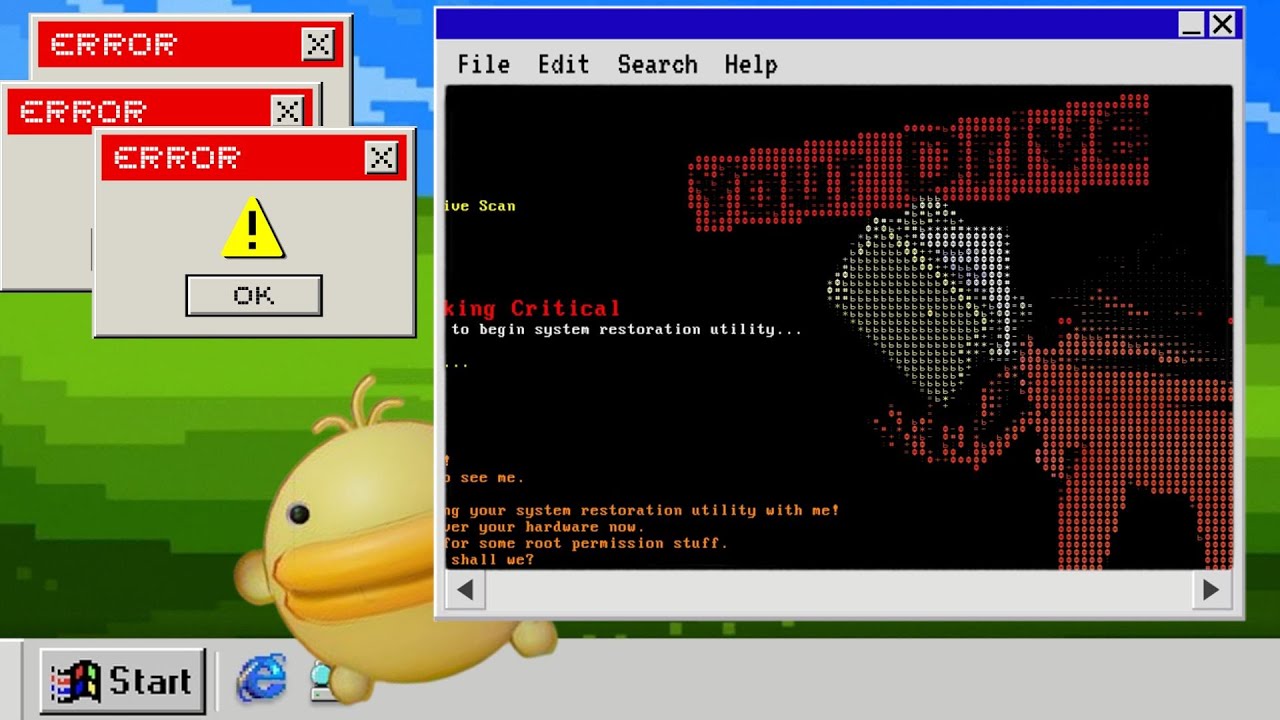The image size is (1280, 720).
Task: Close the front ERROR dialog with the warning icon
Action: pyautogui.click(x=381, y=157)
